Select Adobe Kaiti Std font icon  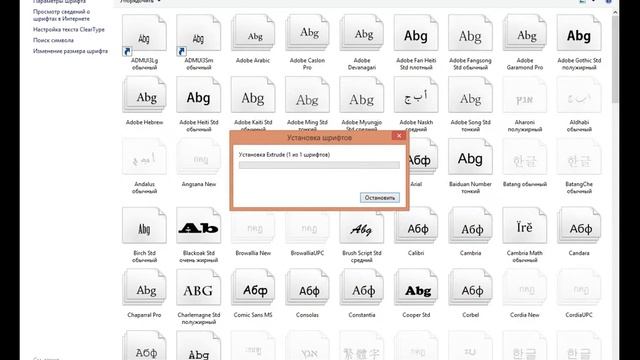[253, 95]
